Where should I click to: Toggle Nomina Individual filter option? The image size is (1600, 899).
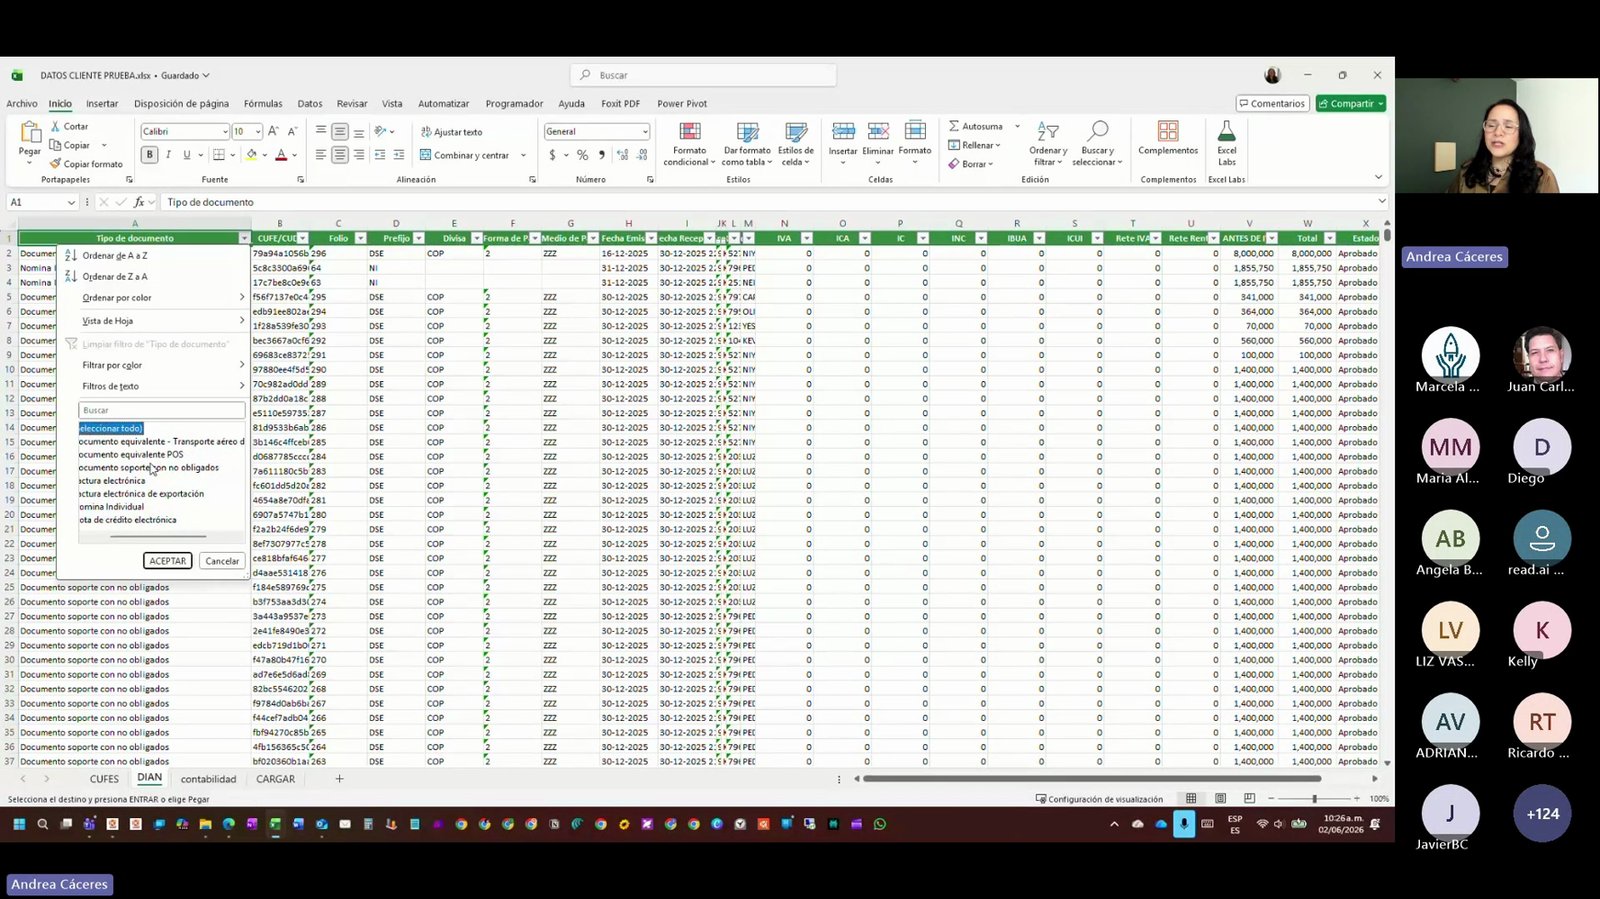coord(111,507)
